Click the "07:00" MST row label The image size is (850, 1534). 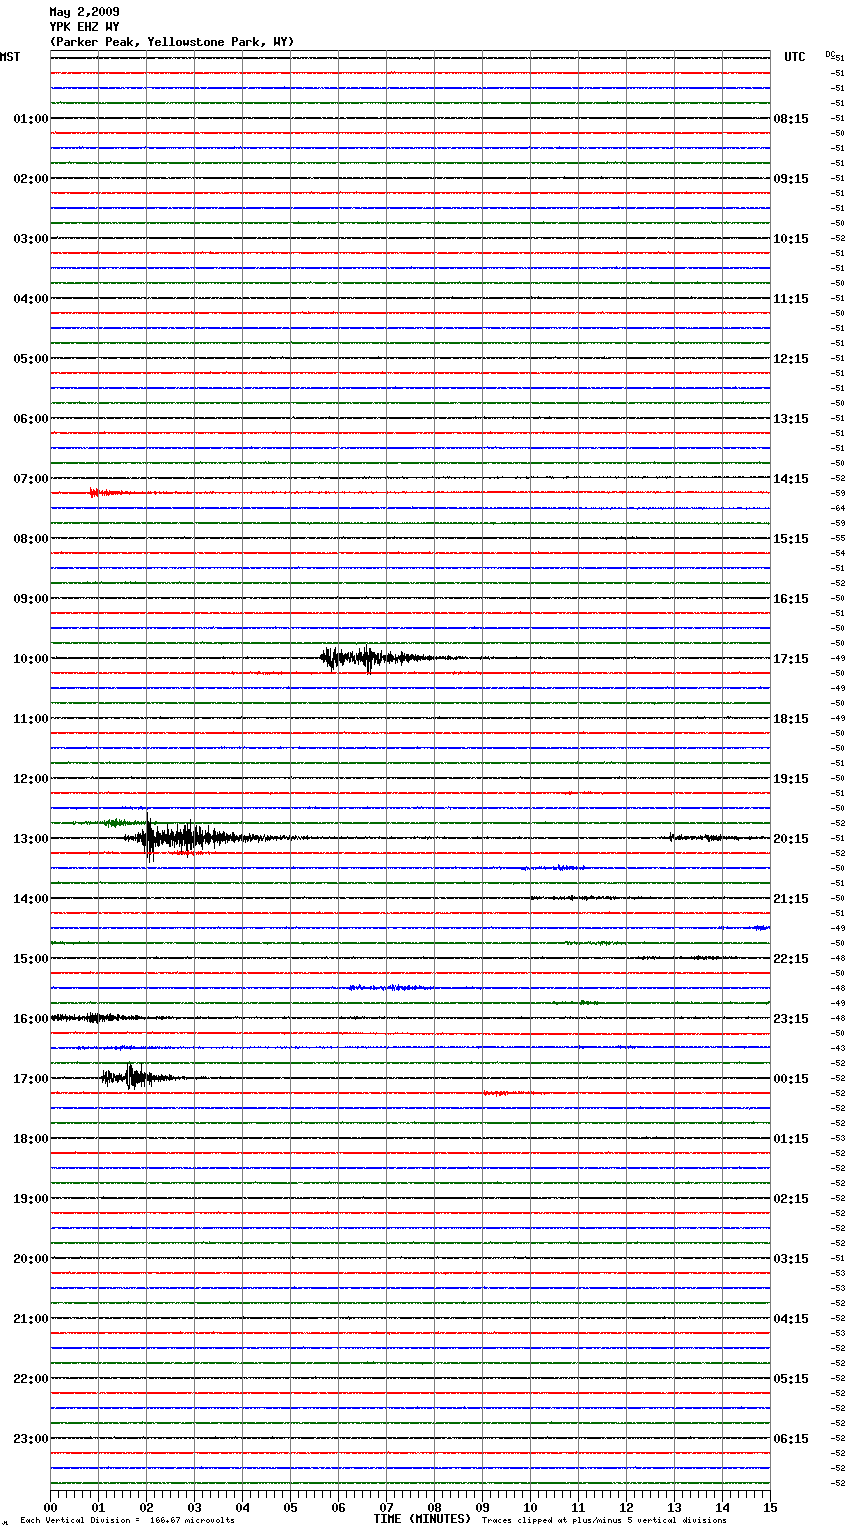(x=31, y=479)
